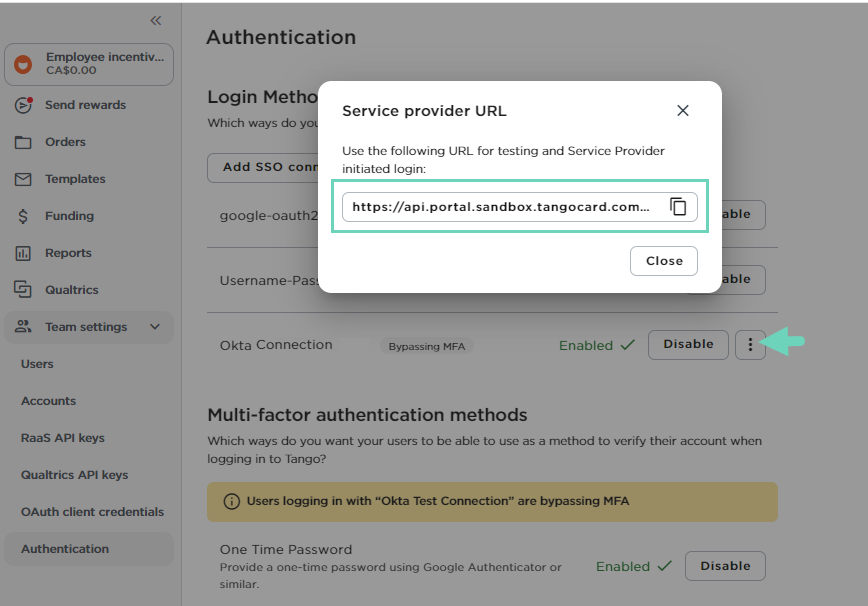
Task: Select the Reports bar chart icon
Action: 21,253
